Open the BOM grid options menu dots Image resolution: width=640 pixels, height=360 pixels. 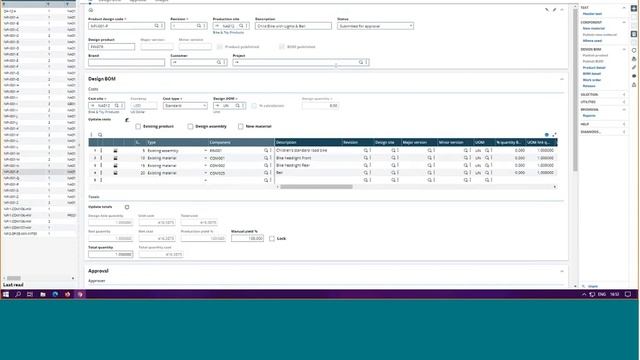coord(91,135)
